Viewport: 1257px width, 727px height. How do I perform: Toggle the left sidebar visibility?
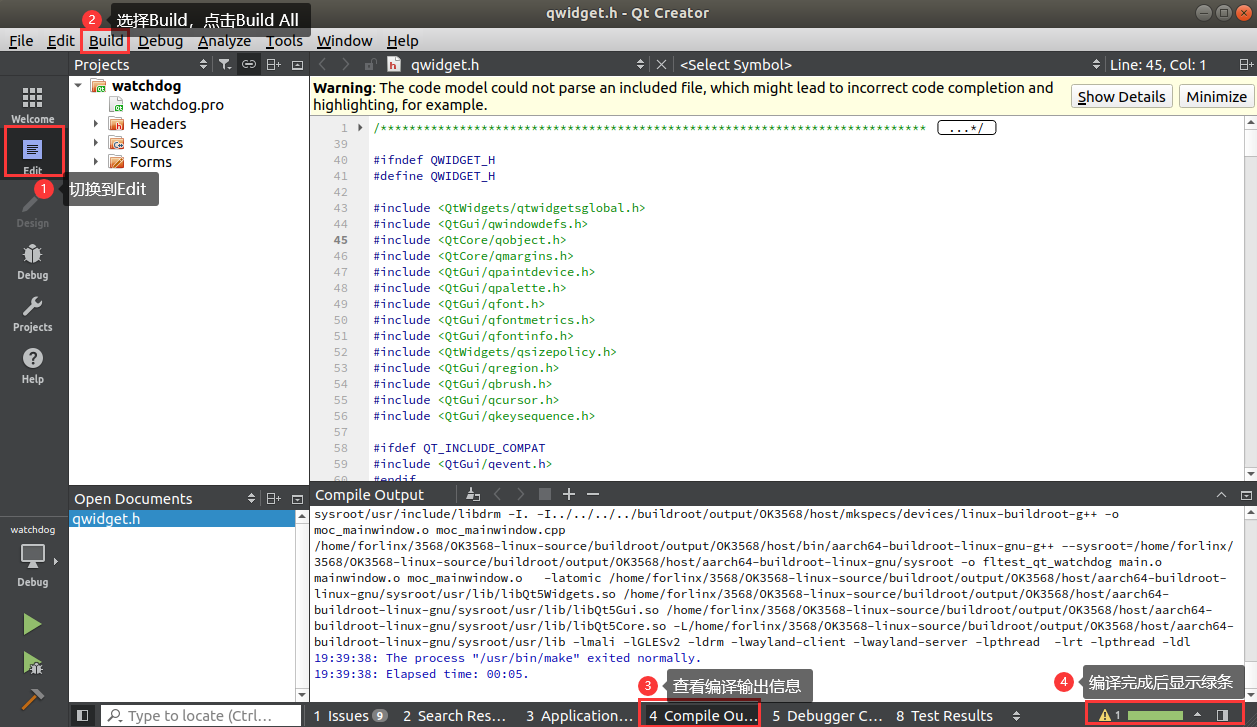(x=83, y=716)
